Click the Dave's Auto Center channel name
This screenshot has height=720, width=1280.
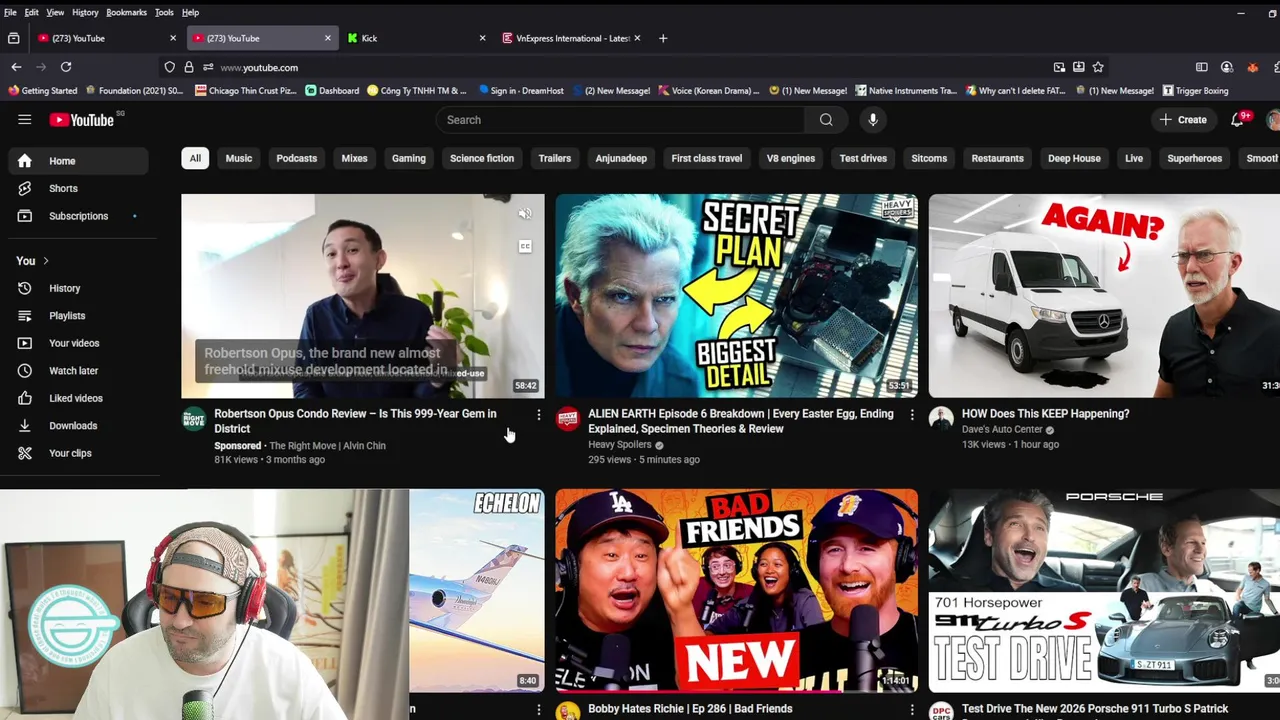coord(1002,430)
